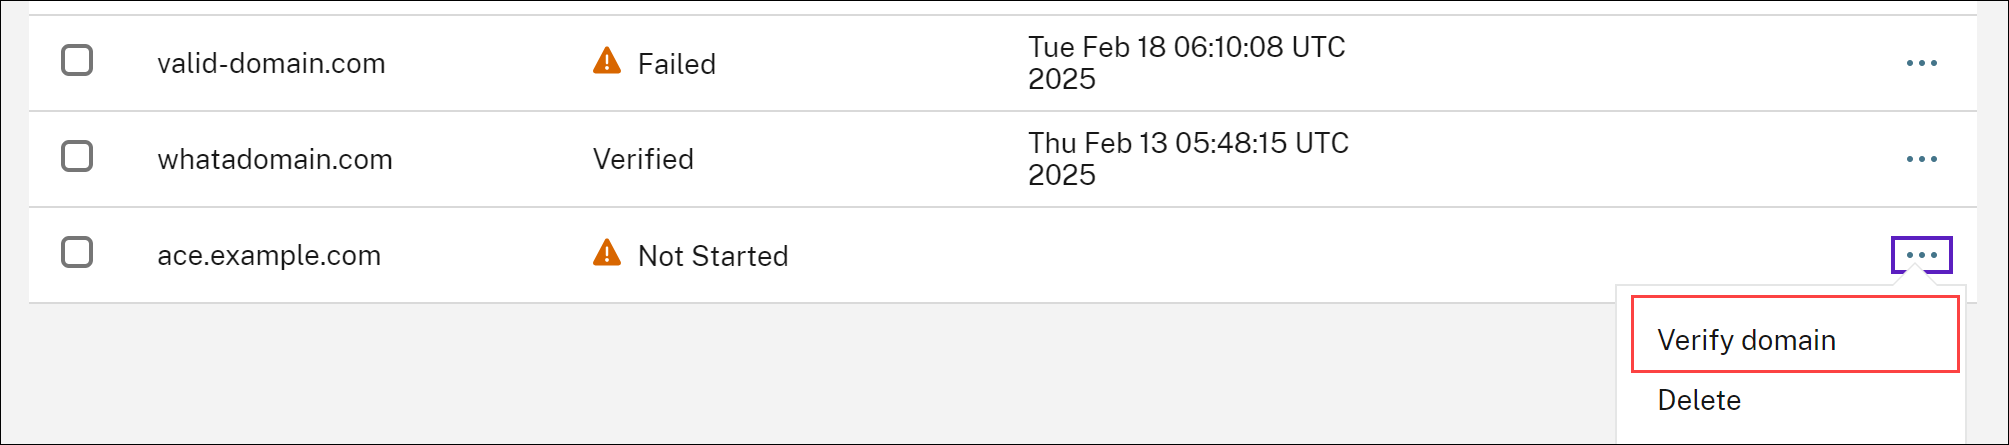Select the valid-domain.com checkbox
The height and width of the screenshot is (445, 2009).
(x=77, y=61)
